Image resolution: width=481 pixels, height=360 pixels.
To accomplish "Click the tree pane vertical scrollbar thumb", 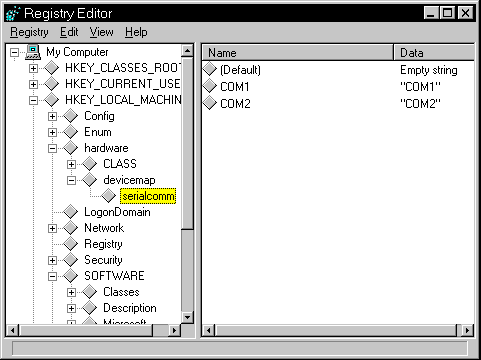I will click(x=188, y=143).
